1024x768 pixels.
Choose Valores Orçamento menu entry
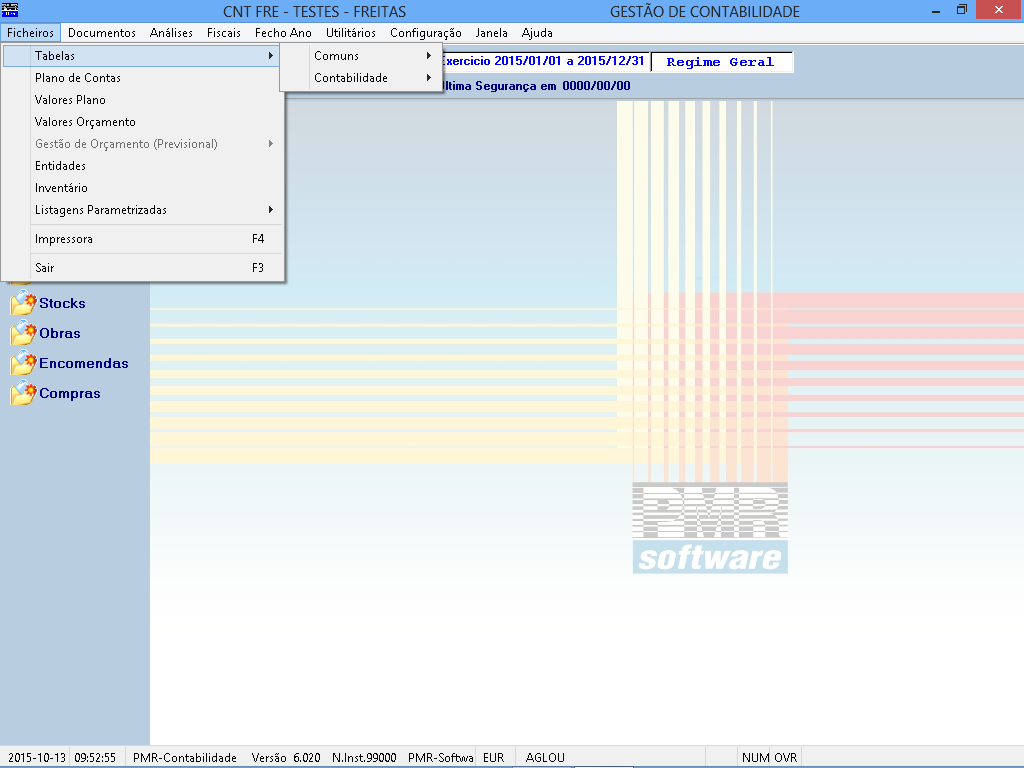click(x=142, y=122)
